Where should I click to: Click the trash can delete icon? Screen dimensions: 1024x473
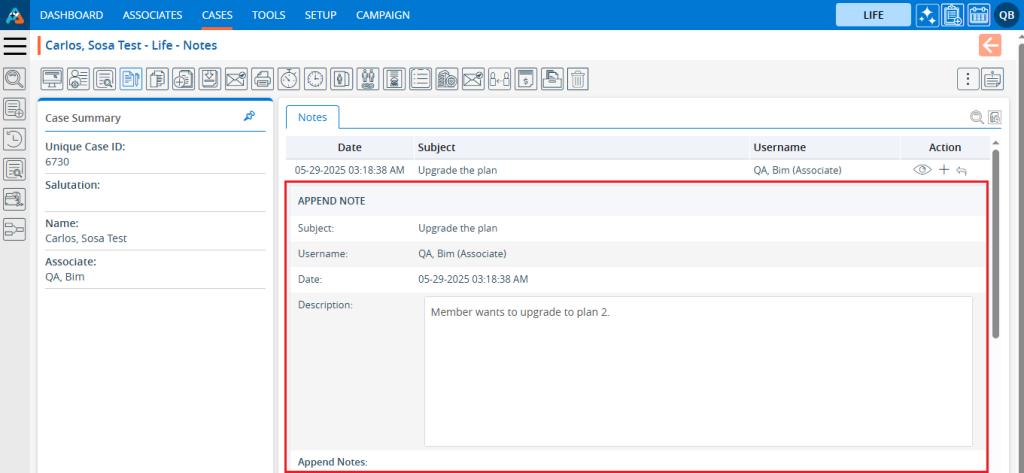[x=578, y=79]
